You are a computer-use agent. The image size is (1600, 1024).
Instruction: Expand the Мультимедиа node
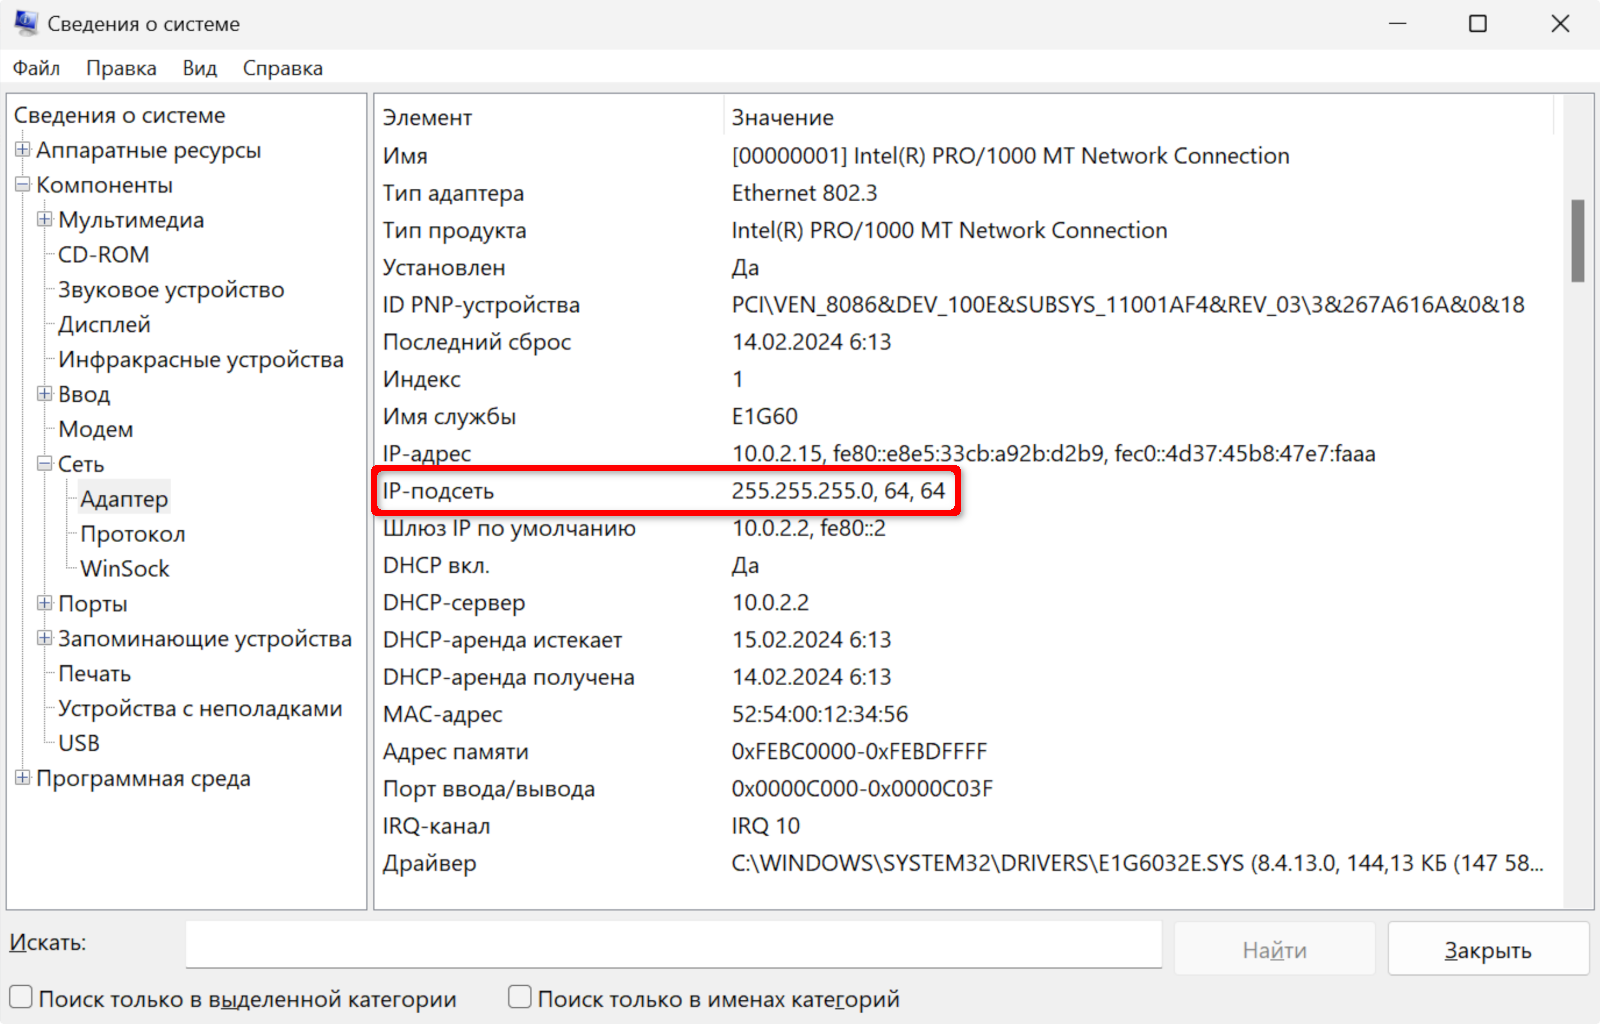click(45, 219)
